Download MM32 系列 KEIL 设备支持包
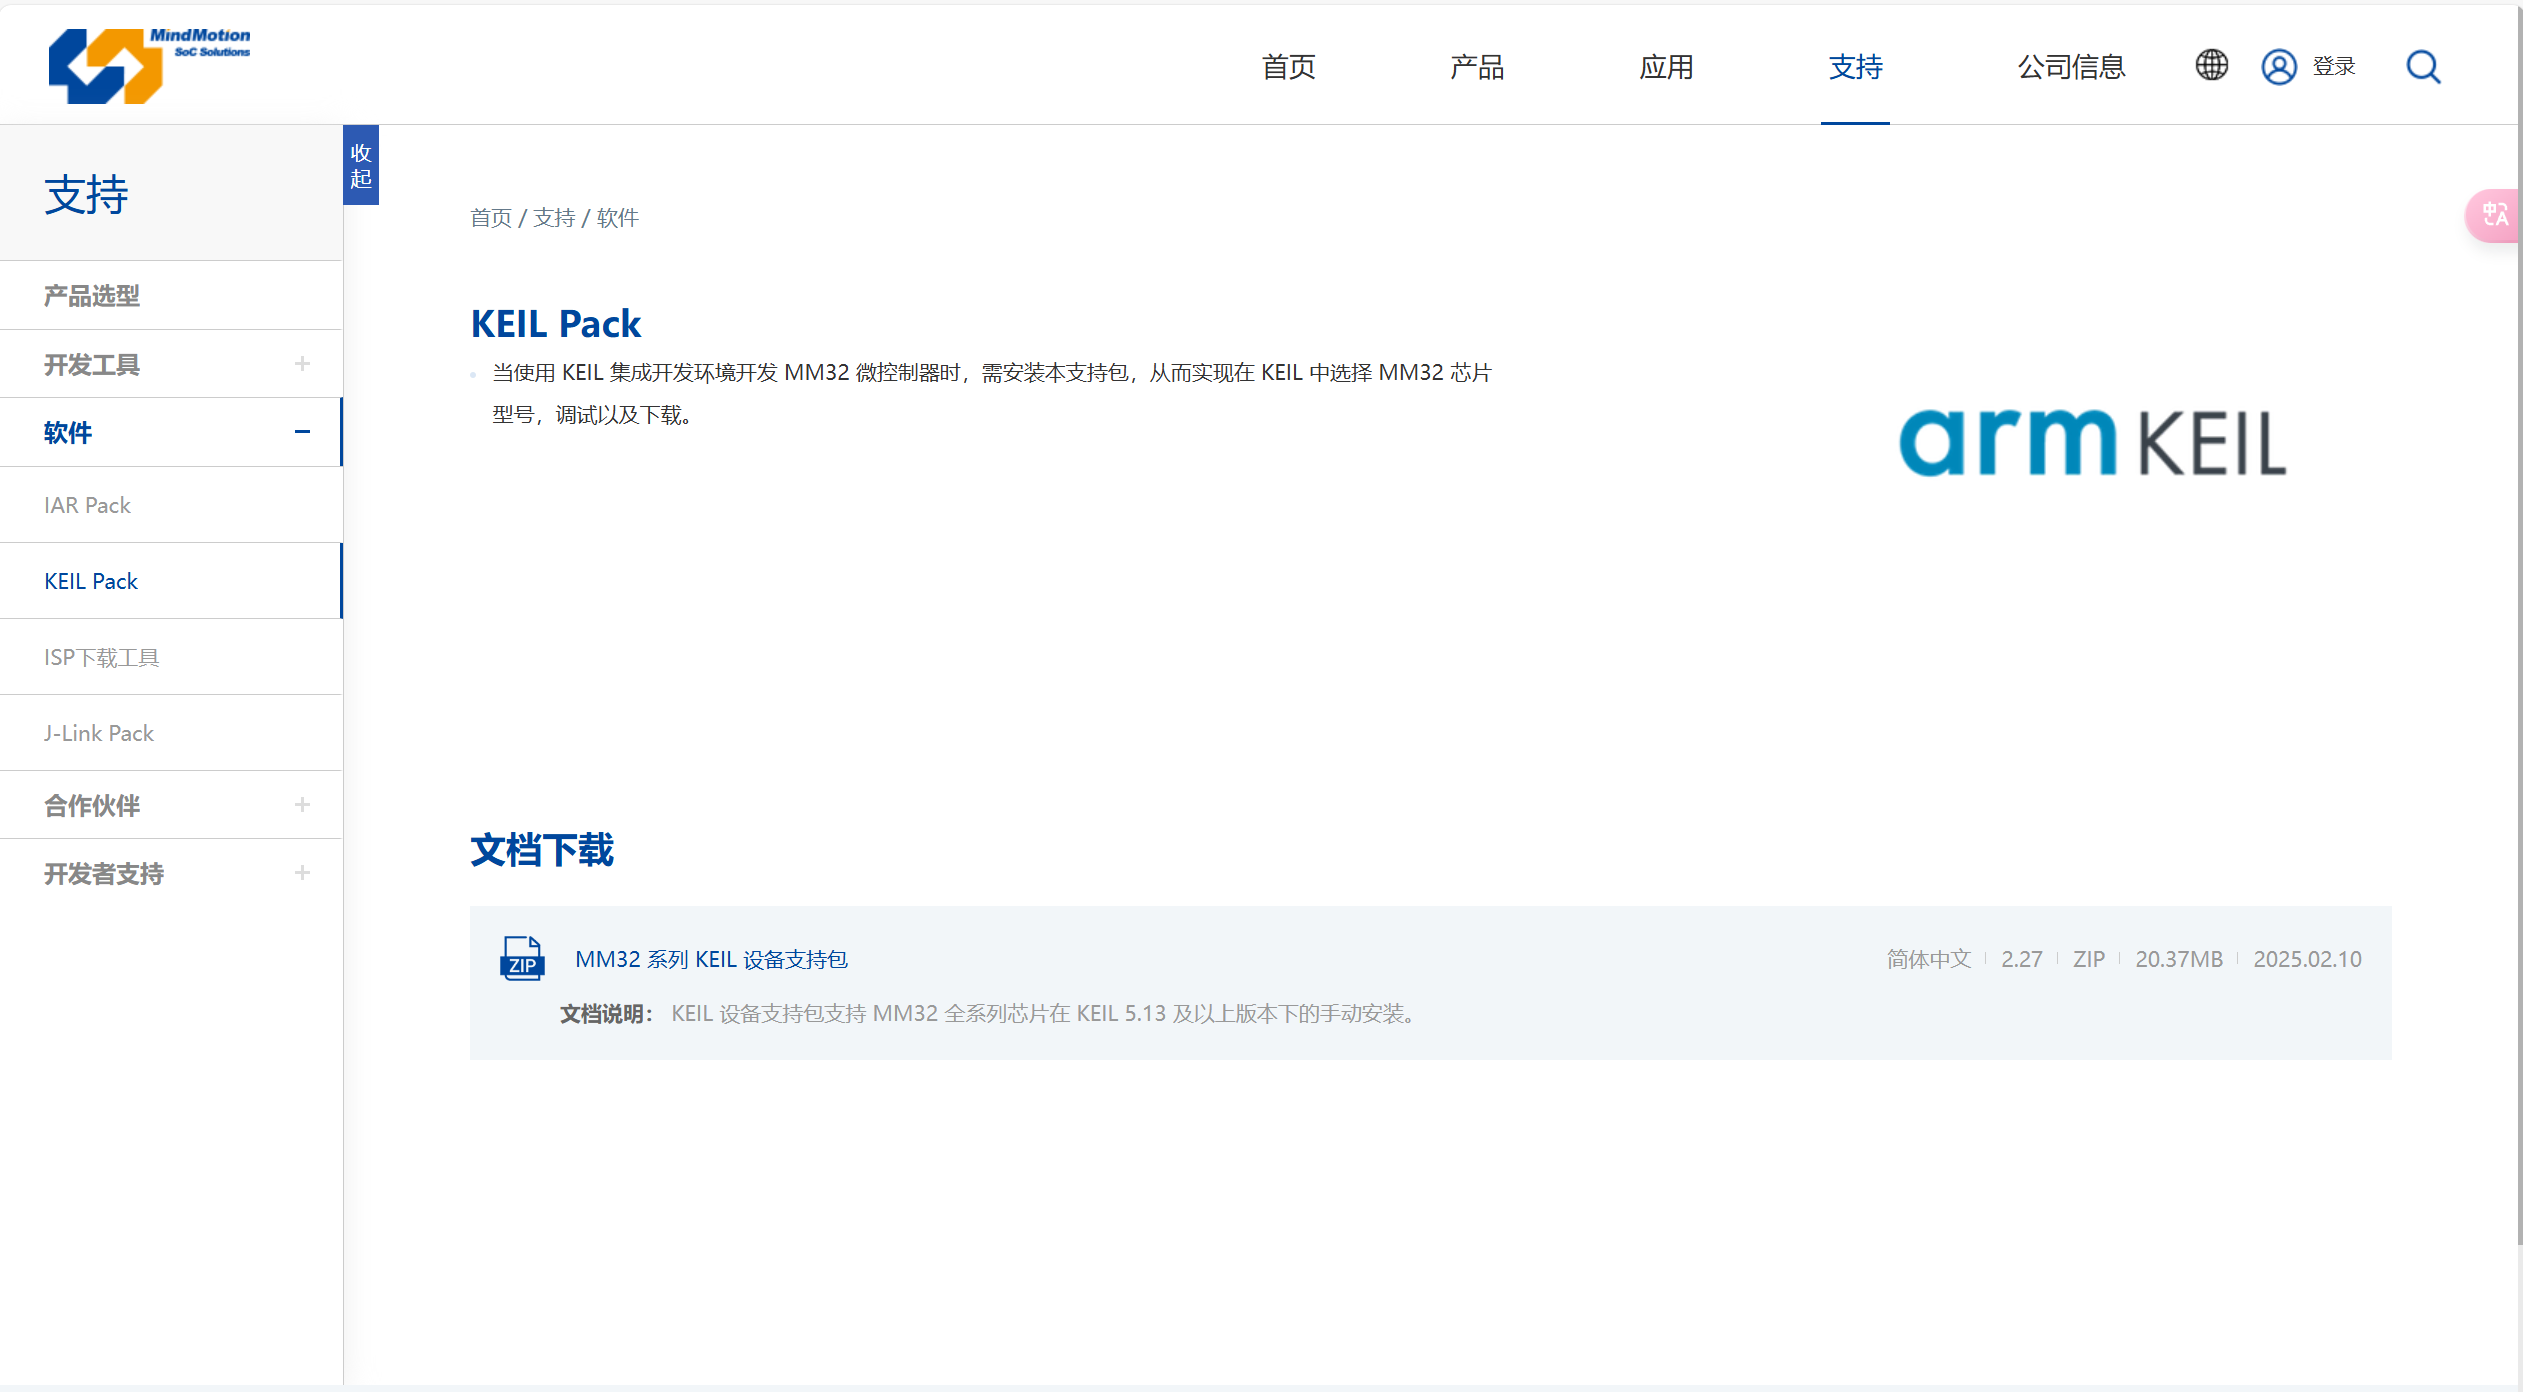 click(711, 959)
